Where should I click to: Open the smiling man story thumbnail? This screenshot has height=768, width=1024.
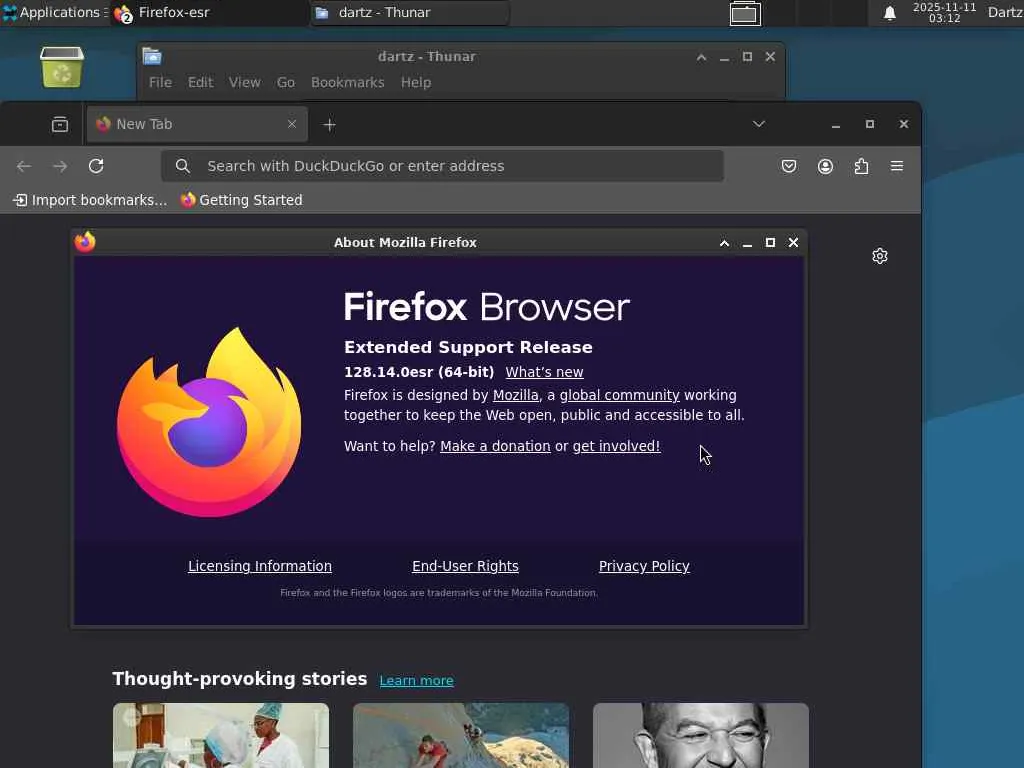(x=701, y=735)
